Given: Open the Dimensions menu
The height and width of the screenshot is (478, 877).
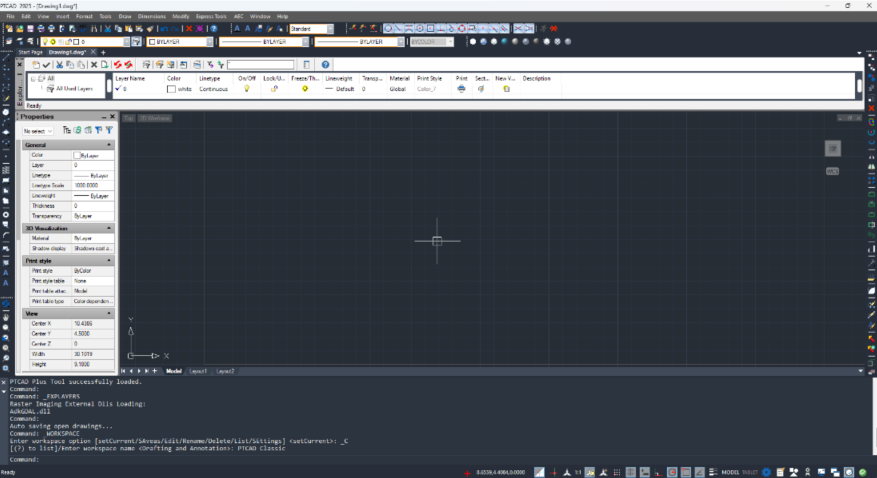Looking at the screenshot, I should (x=152, y=16).
